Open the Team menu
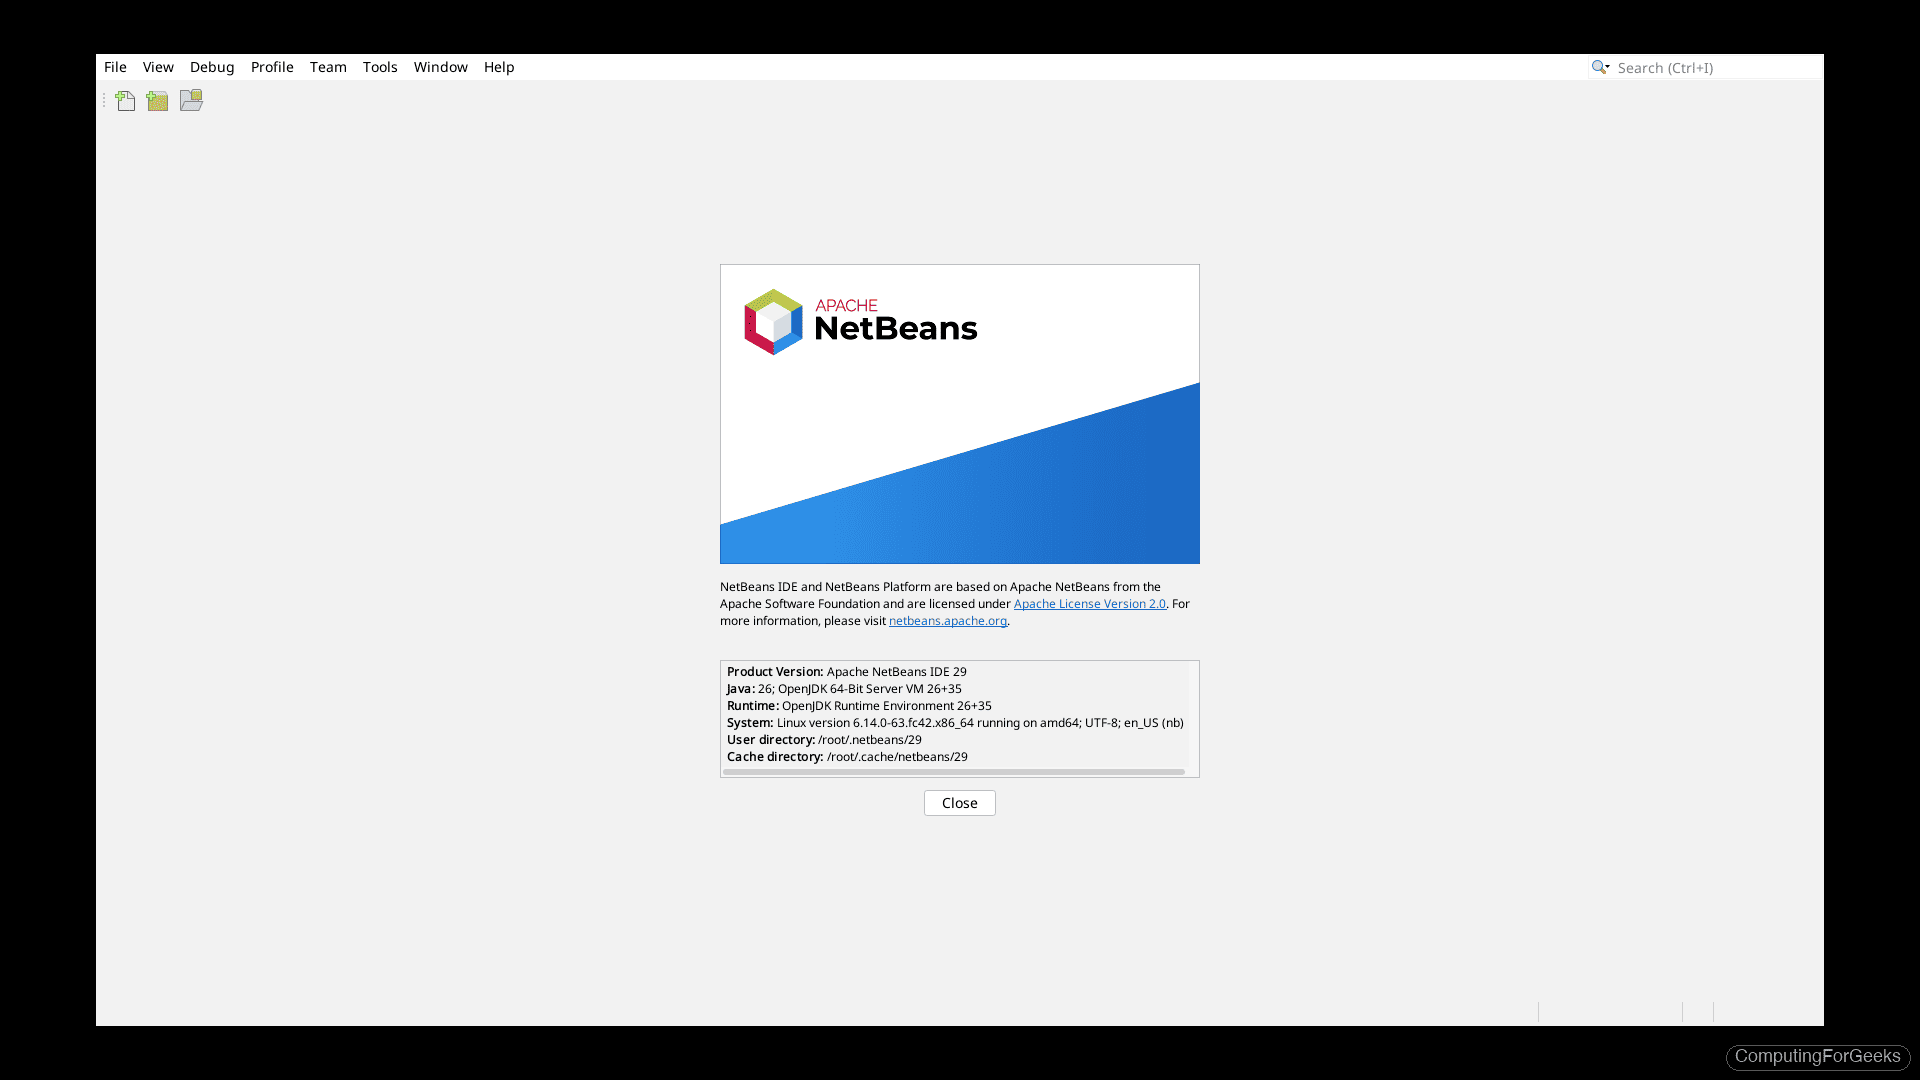This screenshot has height=1080, width=1920. (x=328, y=67)
